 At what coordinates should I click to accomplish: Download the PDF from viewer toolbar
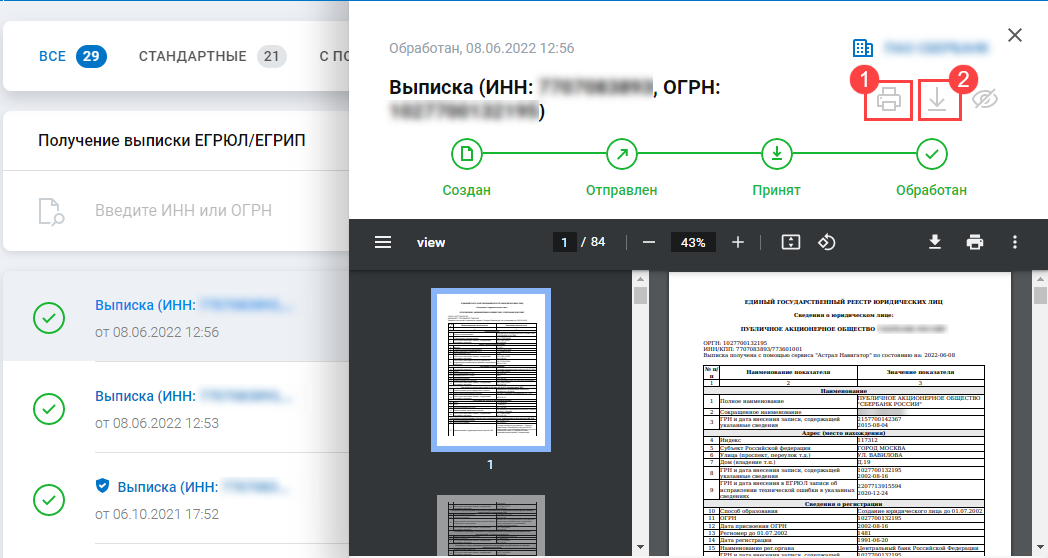pyautogui.click(x=935, y=242)
